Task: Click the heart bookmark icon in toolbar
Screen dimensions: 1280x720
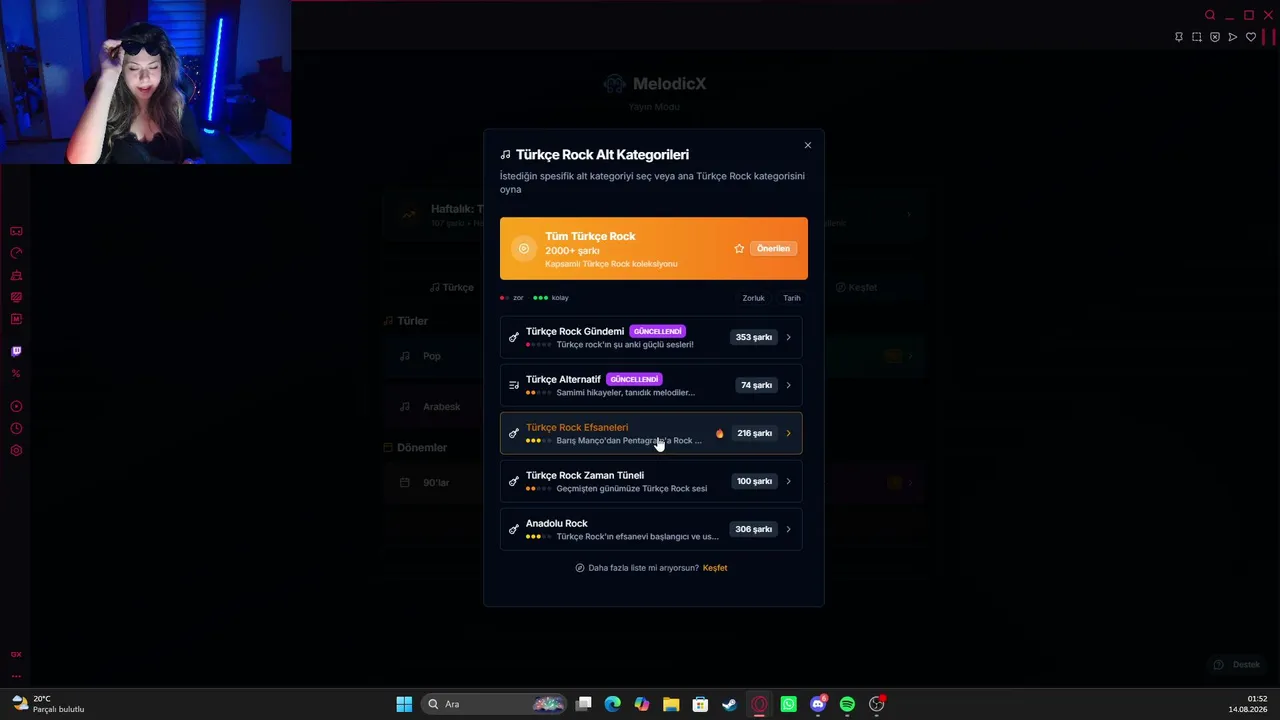Action: [1251, 37]
